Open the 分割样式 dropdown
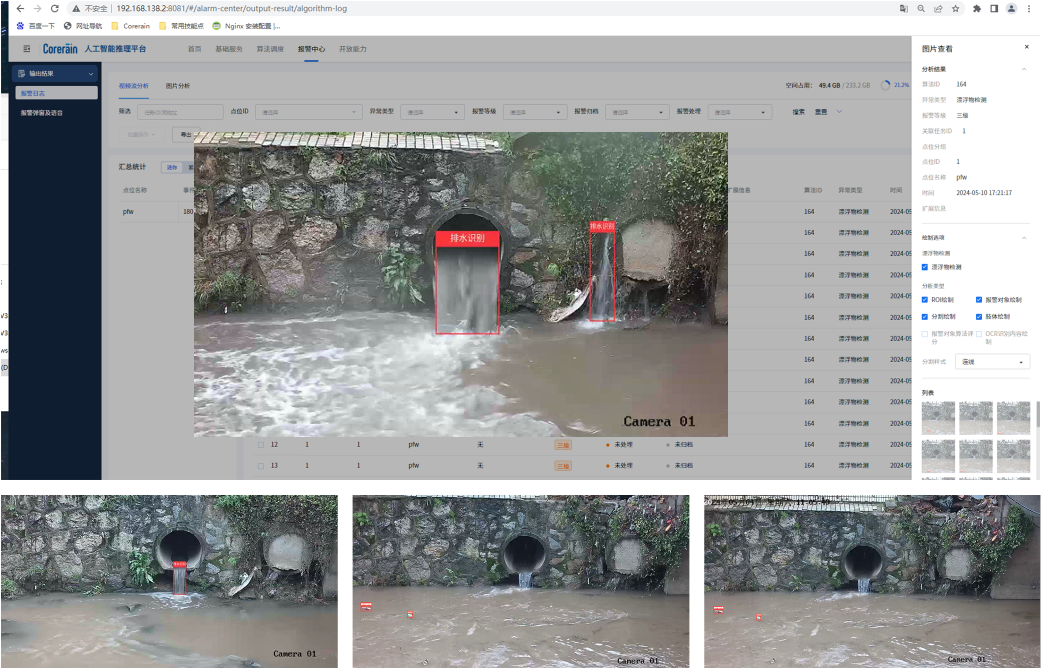 [992, 361]
